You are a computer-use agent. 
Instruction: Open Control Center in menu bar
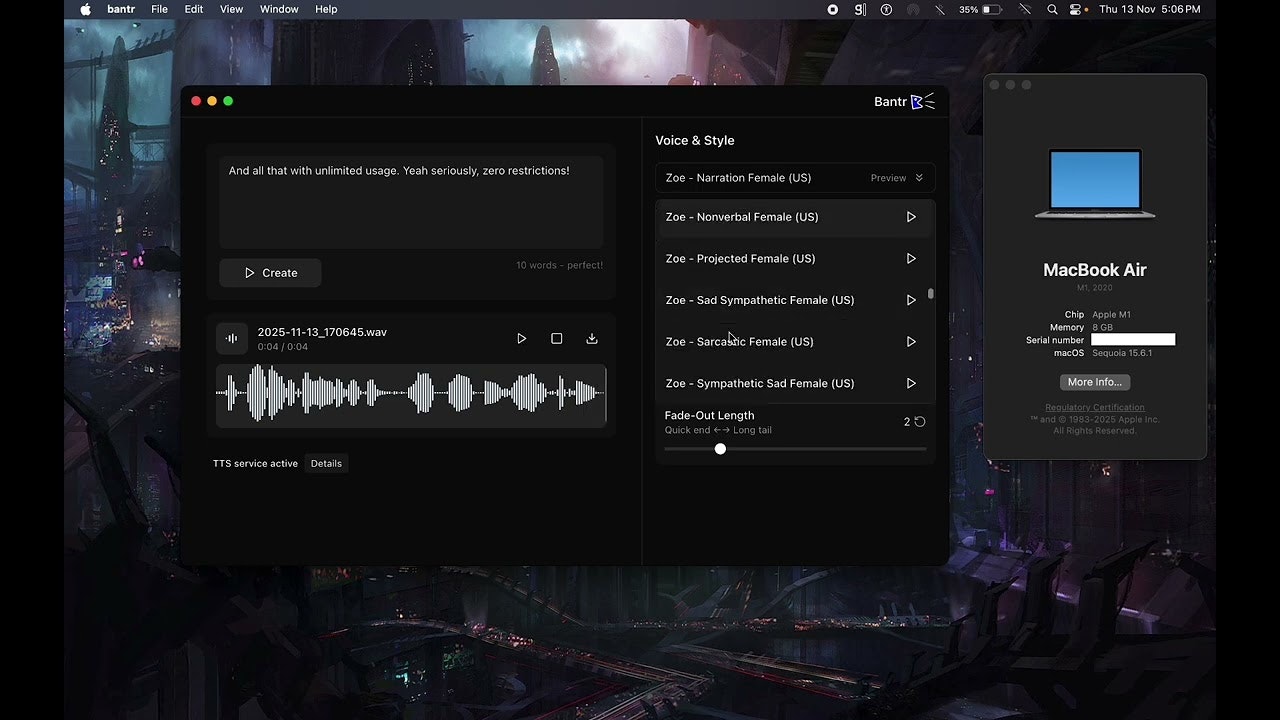click(x=1076, y=9)
